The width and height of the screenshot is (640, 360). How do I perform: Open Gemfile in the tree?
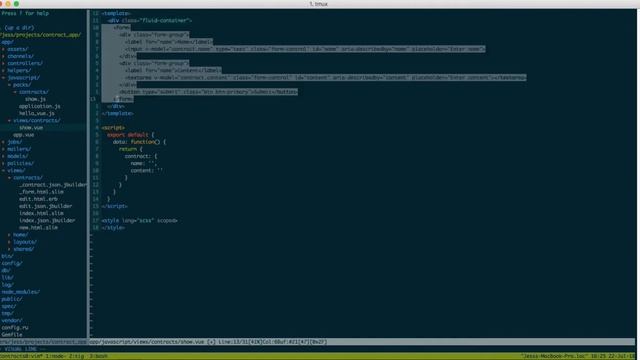(11, 335)
